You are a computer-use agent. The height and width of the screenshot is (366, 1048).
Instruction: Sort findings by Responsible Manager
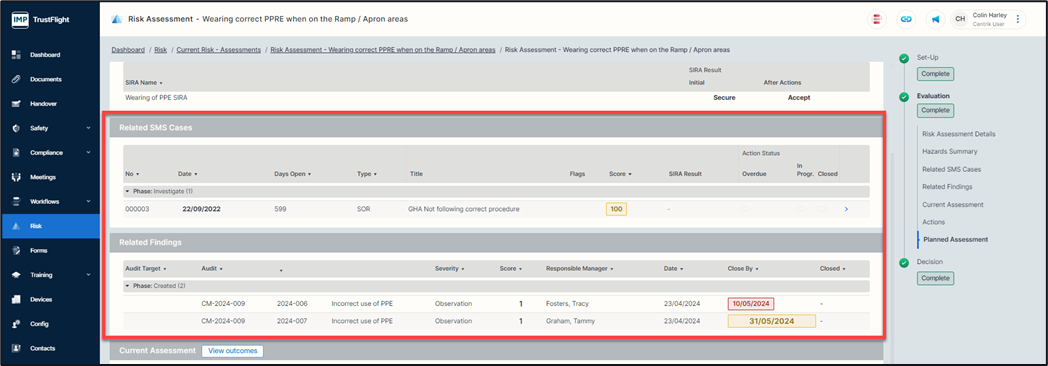(579, 268)
